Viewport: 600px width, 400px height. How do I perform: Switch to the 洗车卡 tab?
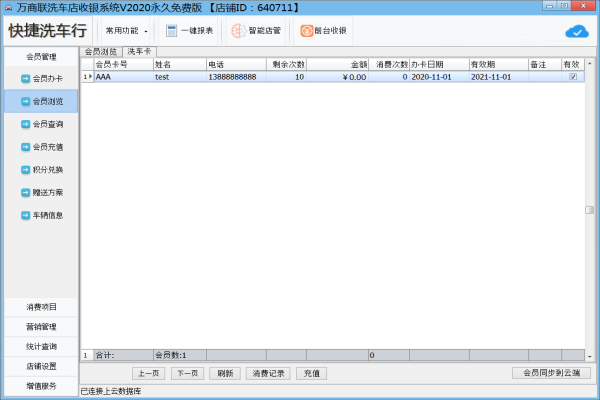[x=139, y=51]
